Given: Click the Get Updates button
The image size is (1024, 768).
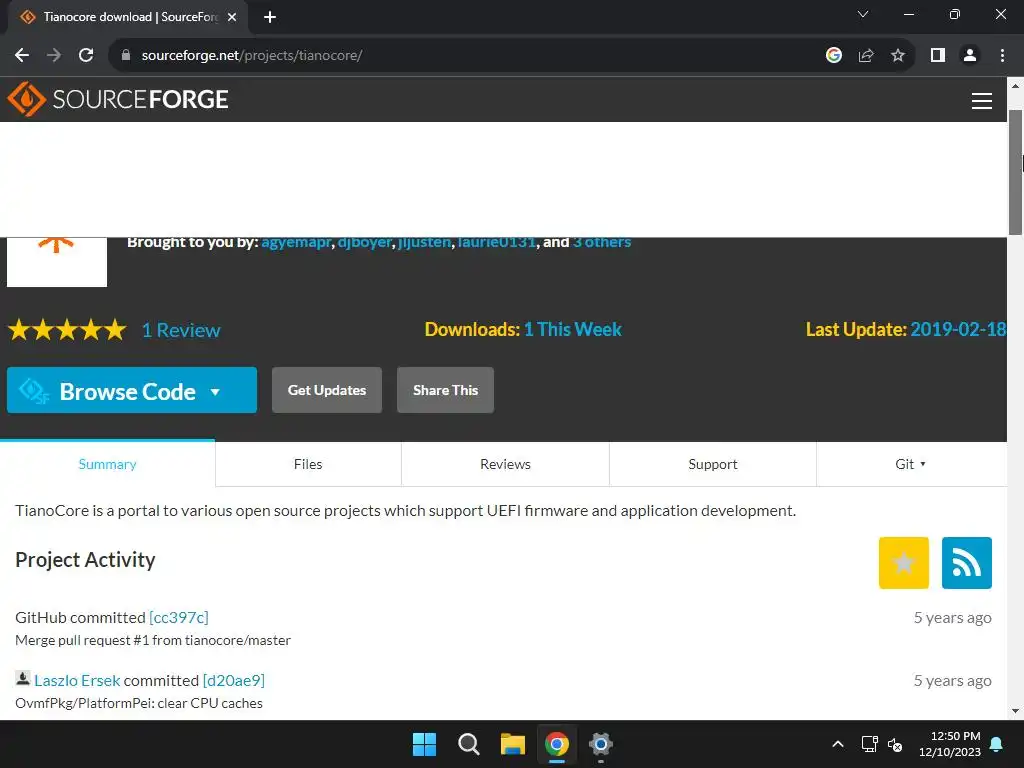Looking at the screenshot, I should coord(327,390).
